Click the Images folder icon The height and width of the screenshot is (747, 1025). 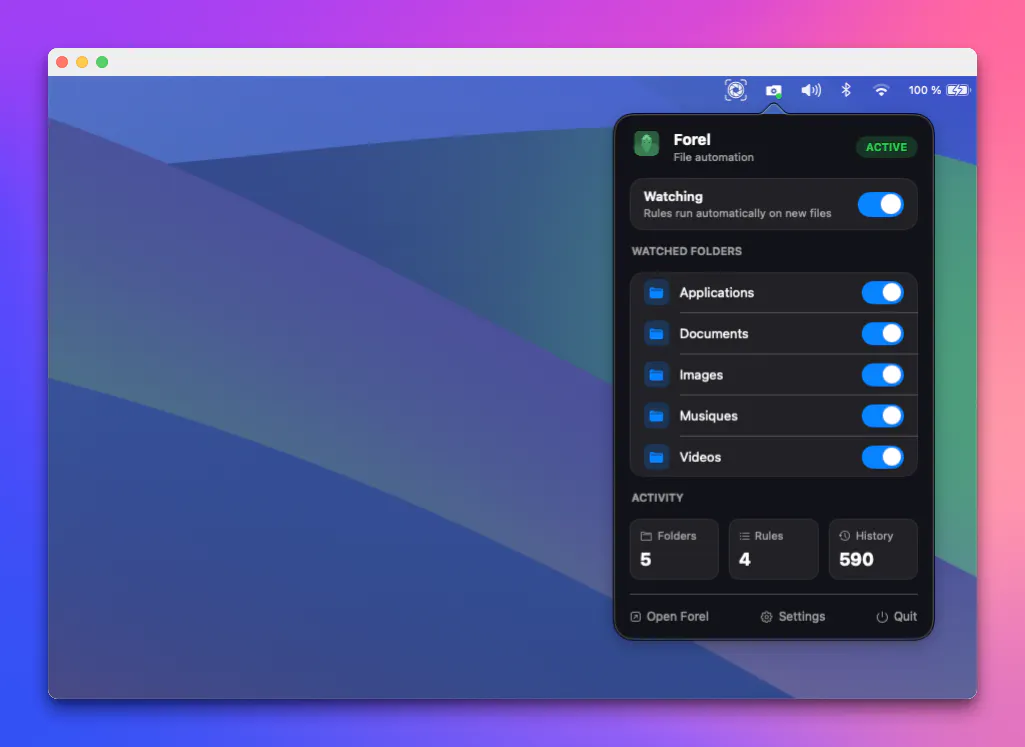[656, 375]
